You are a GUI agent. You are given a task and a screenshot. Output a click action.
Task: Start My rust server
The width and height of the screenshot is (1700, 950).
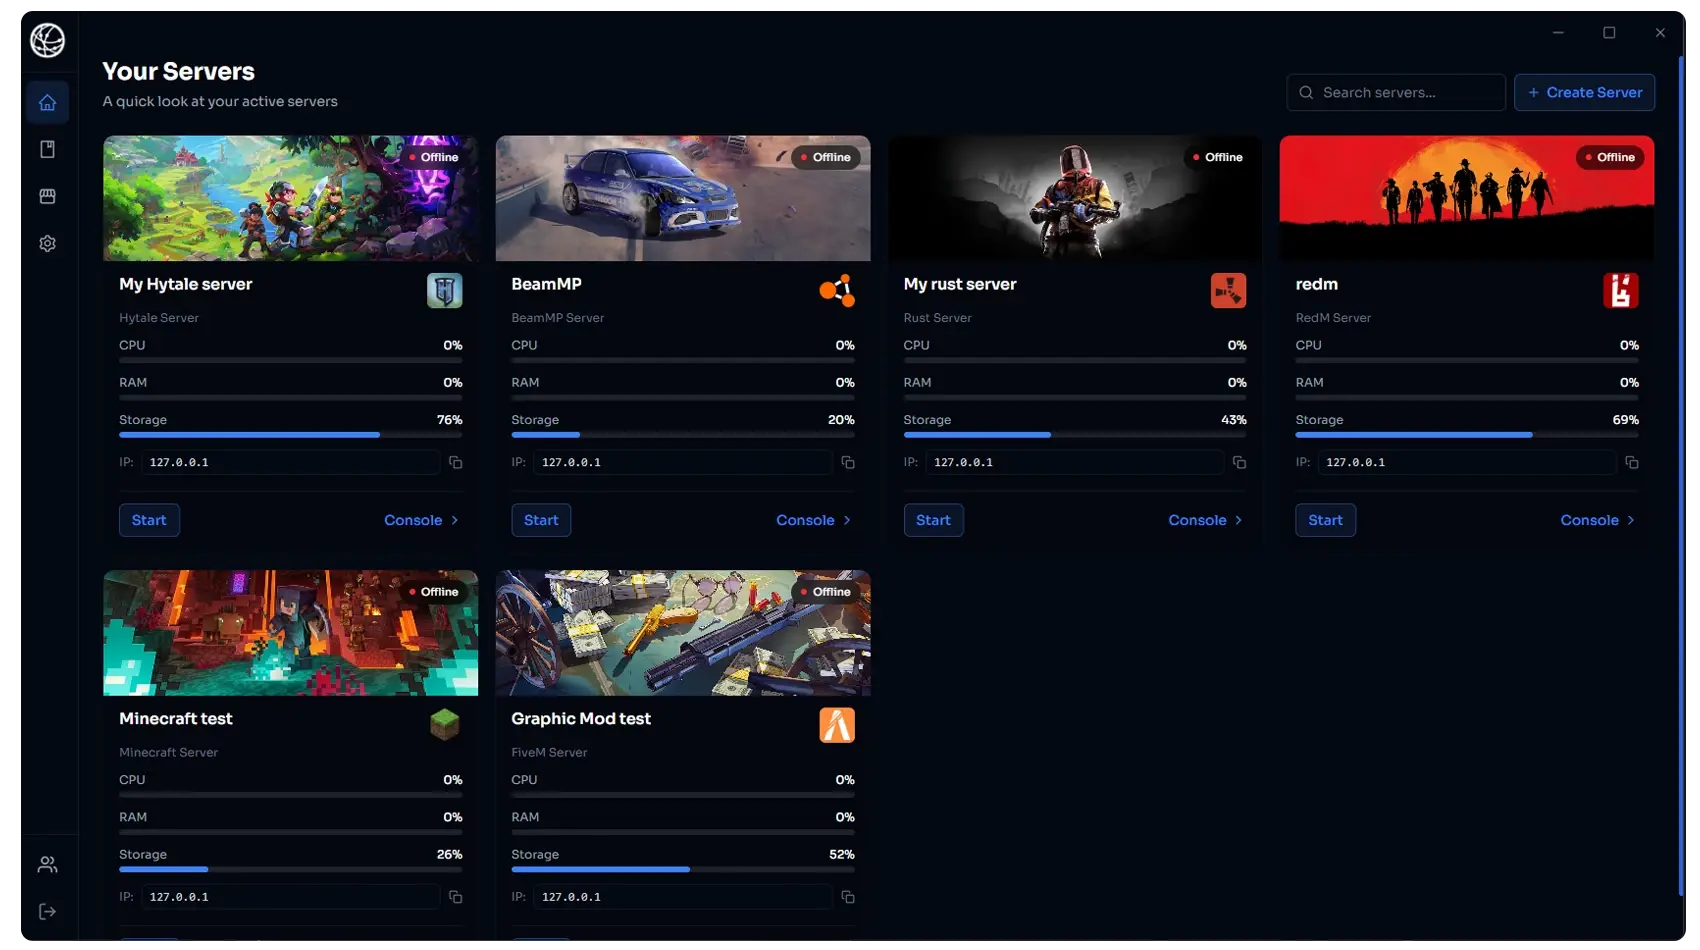click(x=933, y=521)
